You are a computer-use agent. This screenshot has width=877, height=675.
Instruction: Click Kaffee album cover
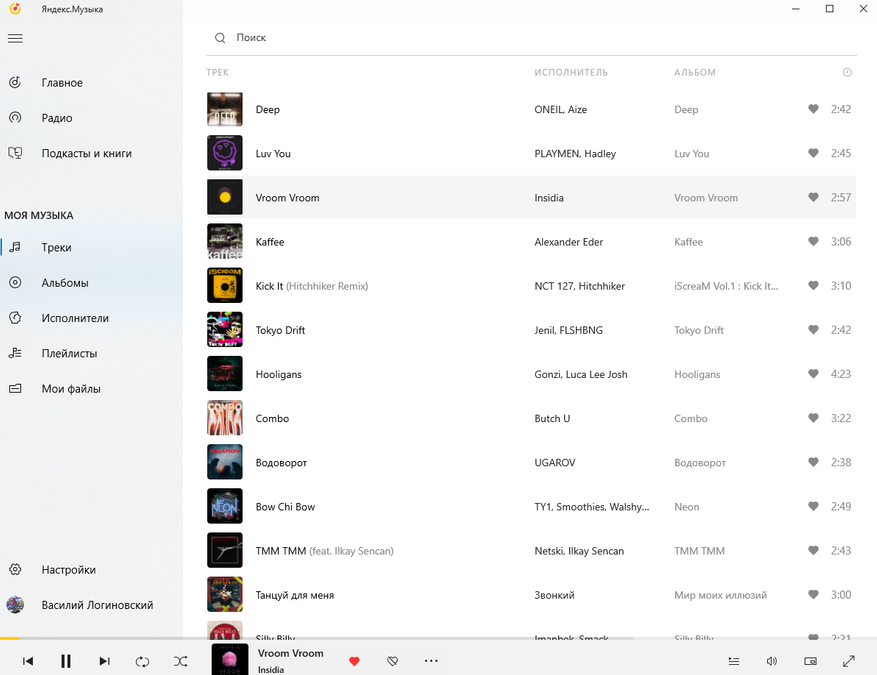(x=225, y=242)
